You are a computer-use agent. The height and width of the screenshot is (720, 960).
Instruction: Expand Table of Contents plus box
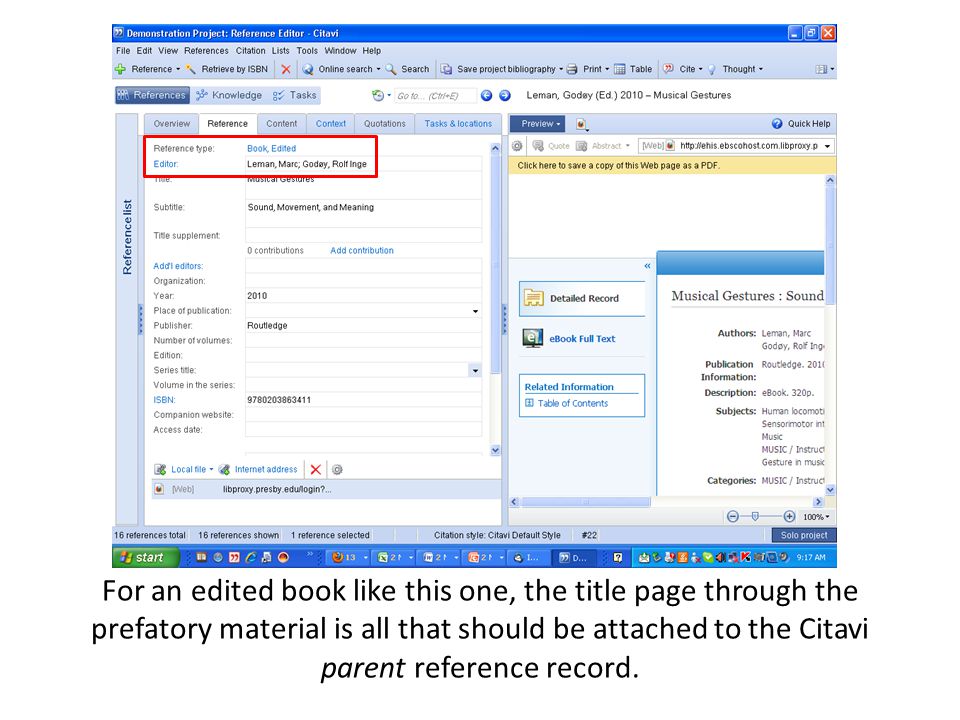530,403
